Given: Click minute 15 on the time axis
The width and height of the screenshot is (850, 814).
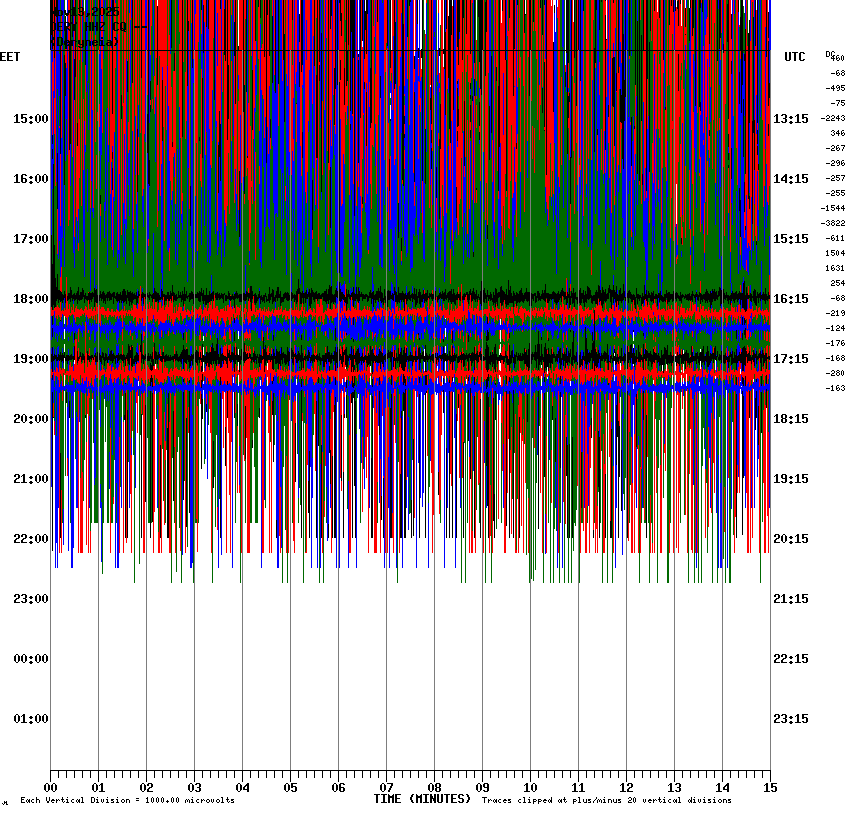Looking at the screenshot, I should [769, 787].
